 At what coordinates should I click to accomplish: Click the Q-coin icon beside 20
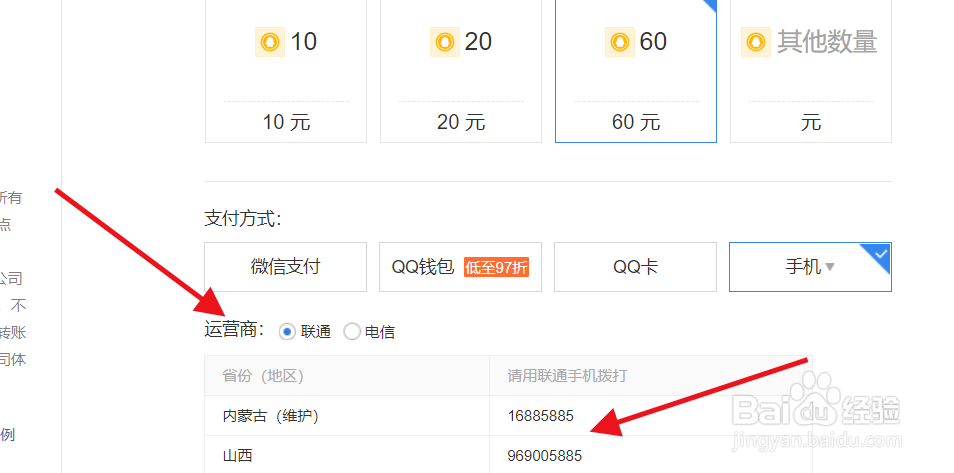click(x=445, y=42)
